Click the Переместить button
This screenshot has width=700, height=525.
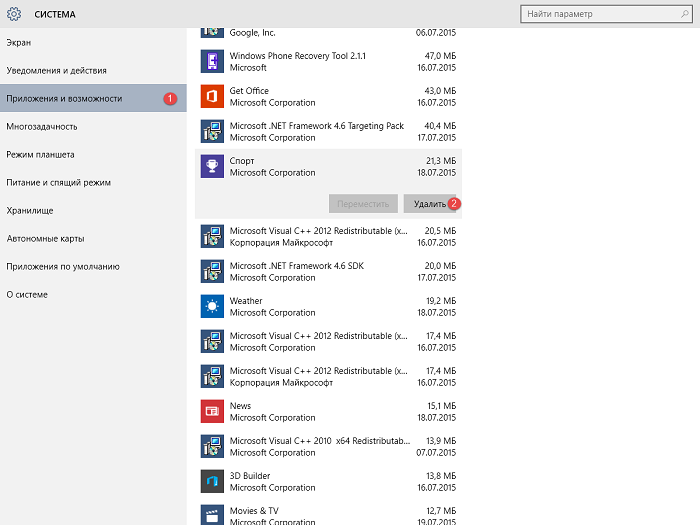click(363, 204)
